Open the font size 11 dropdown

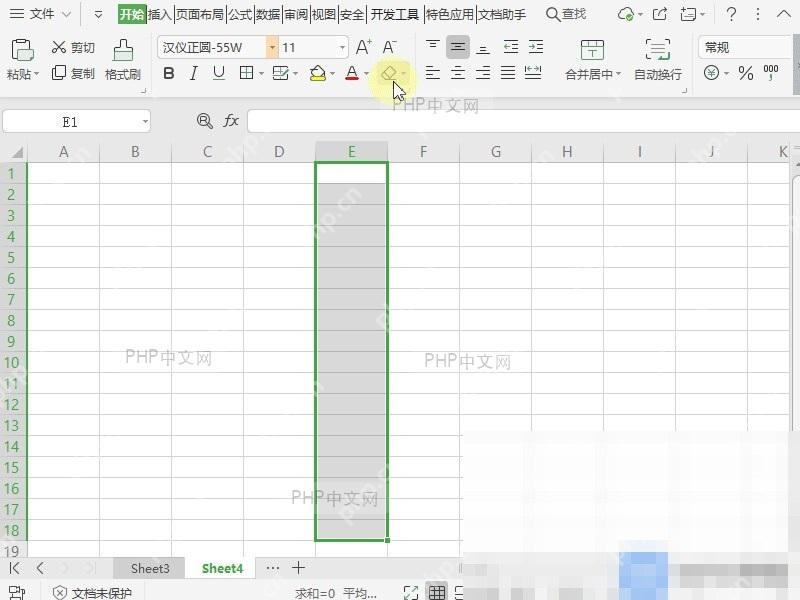coord(342,47)
